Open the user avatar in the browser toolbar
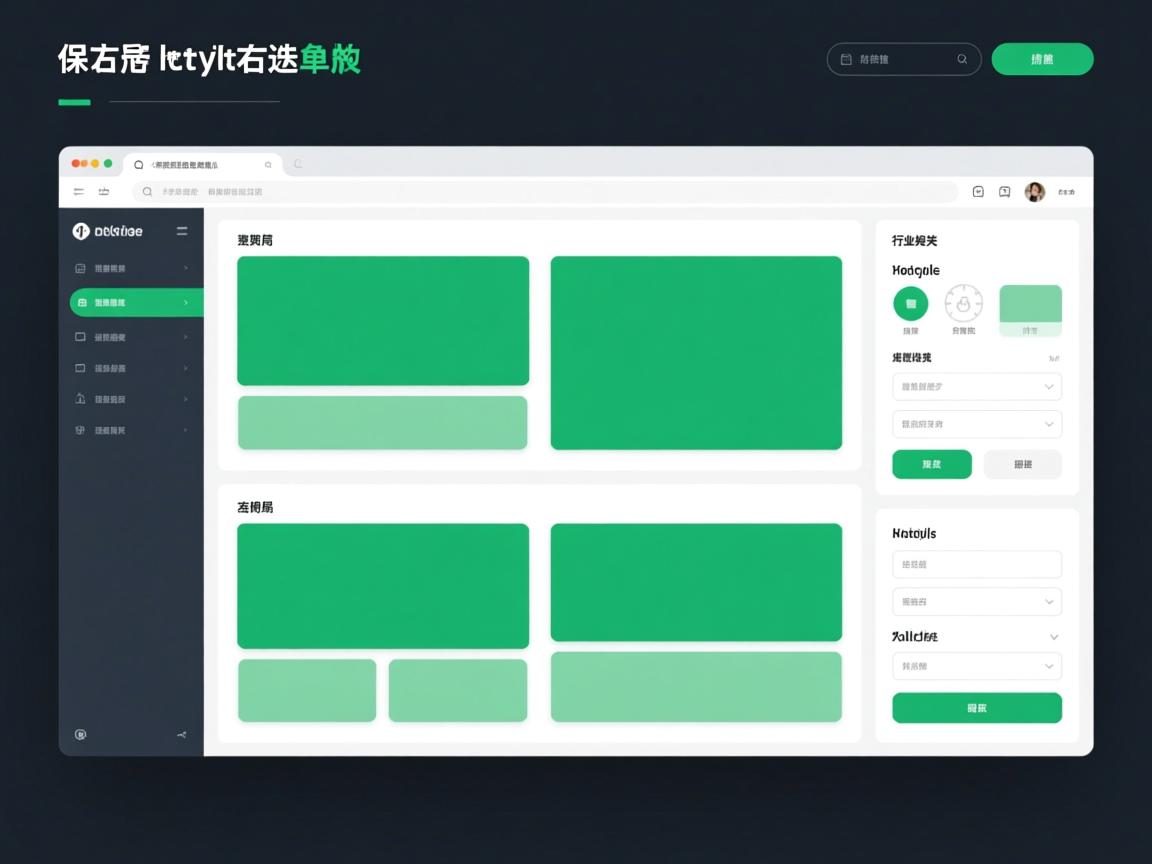1152x864 pixels. point(1034,192)
